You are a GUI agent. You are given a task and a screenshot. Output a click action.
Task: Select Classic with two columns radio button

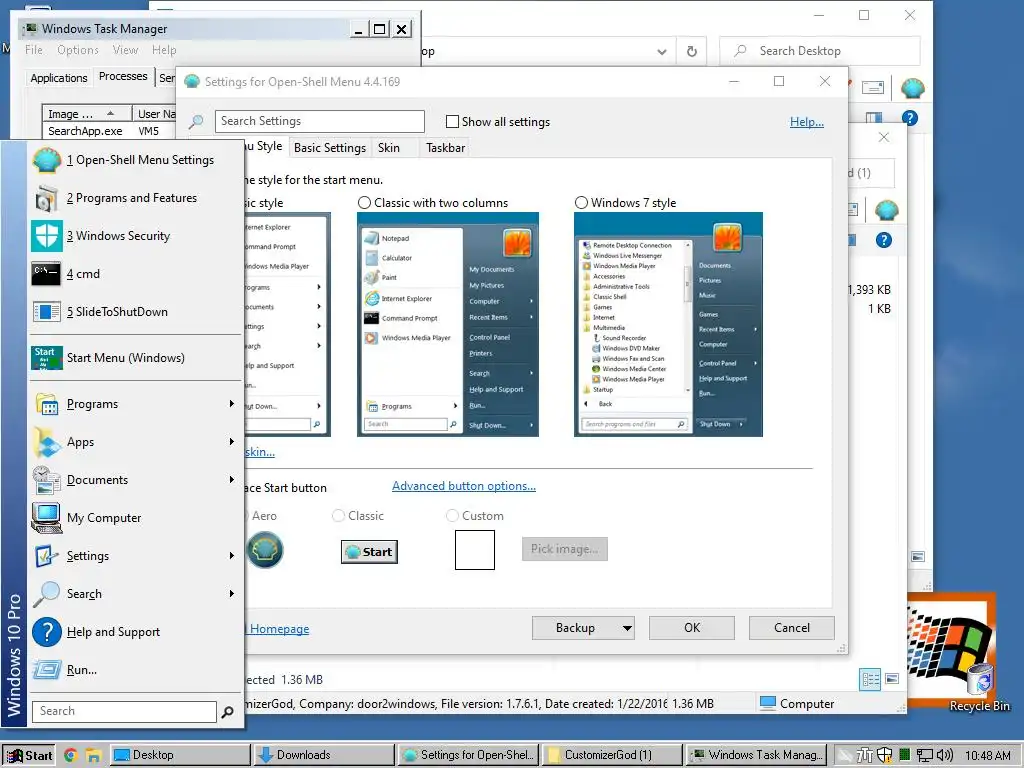coord(364,203)
